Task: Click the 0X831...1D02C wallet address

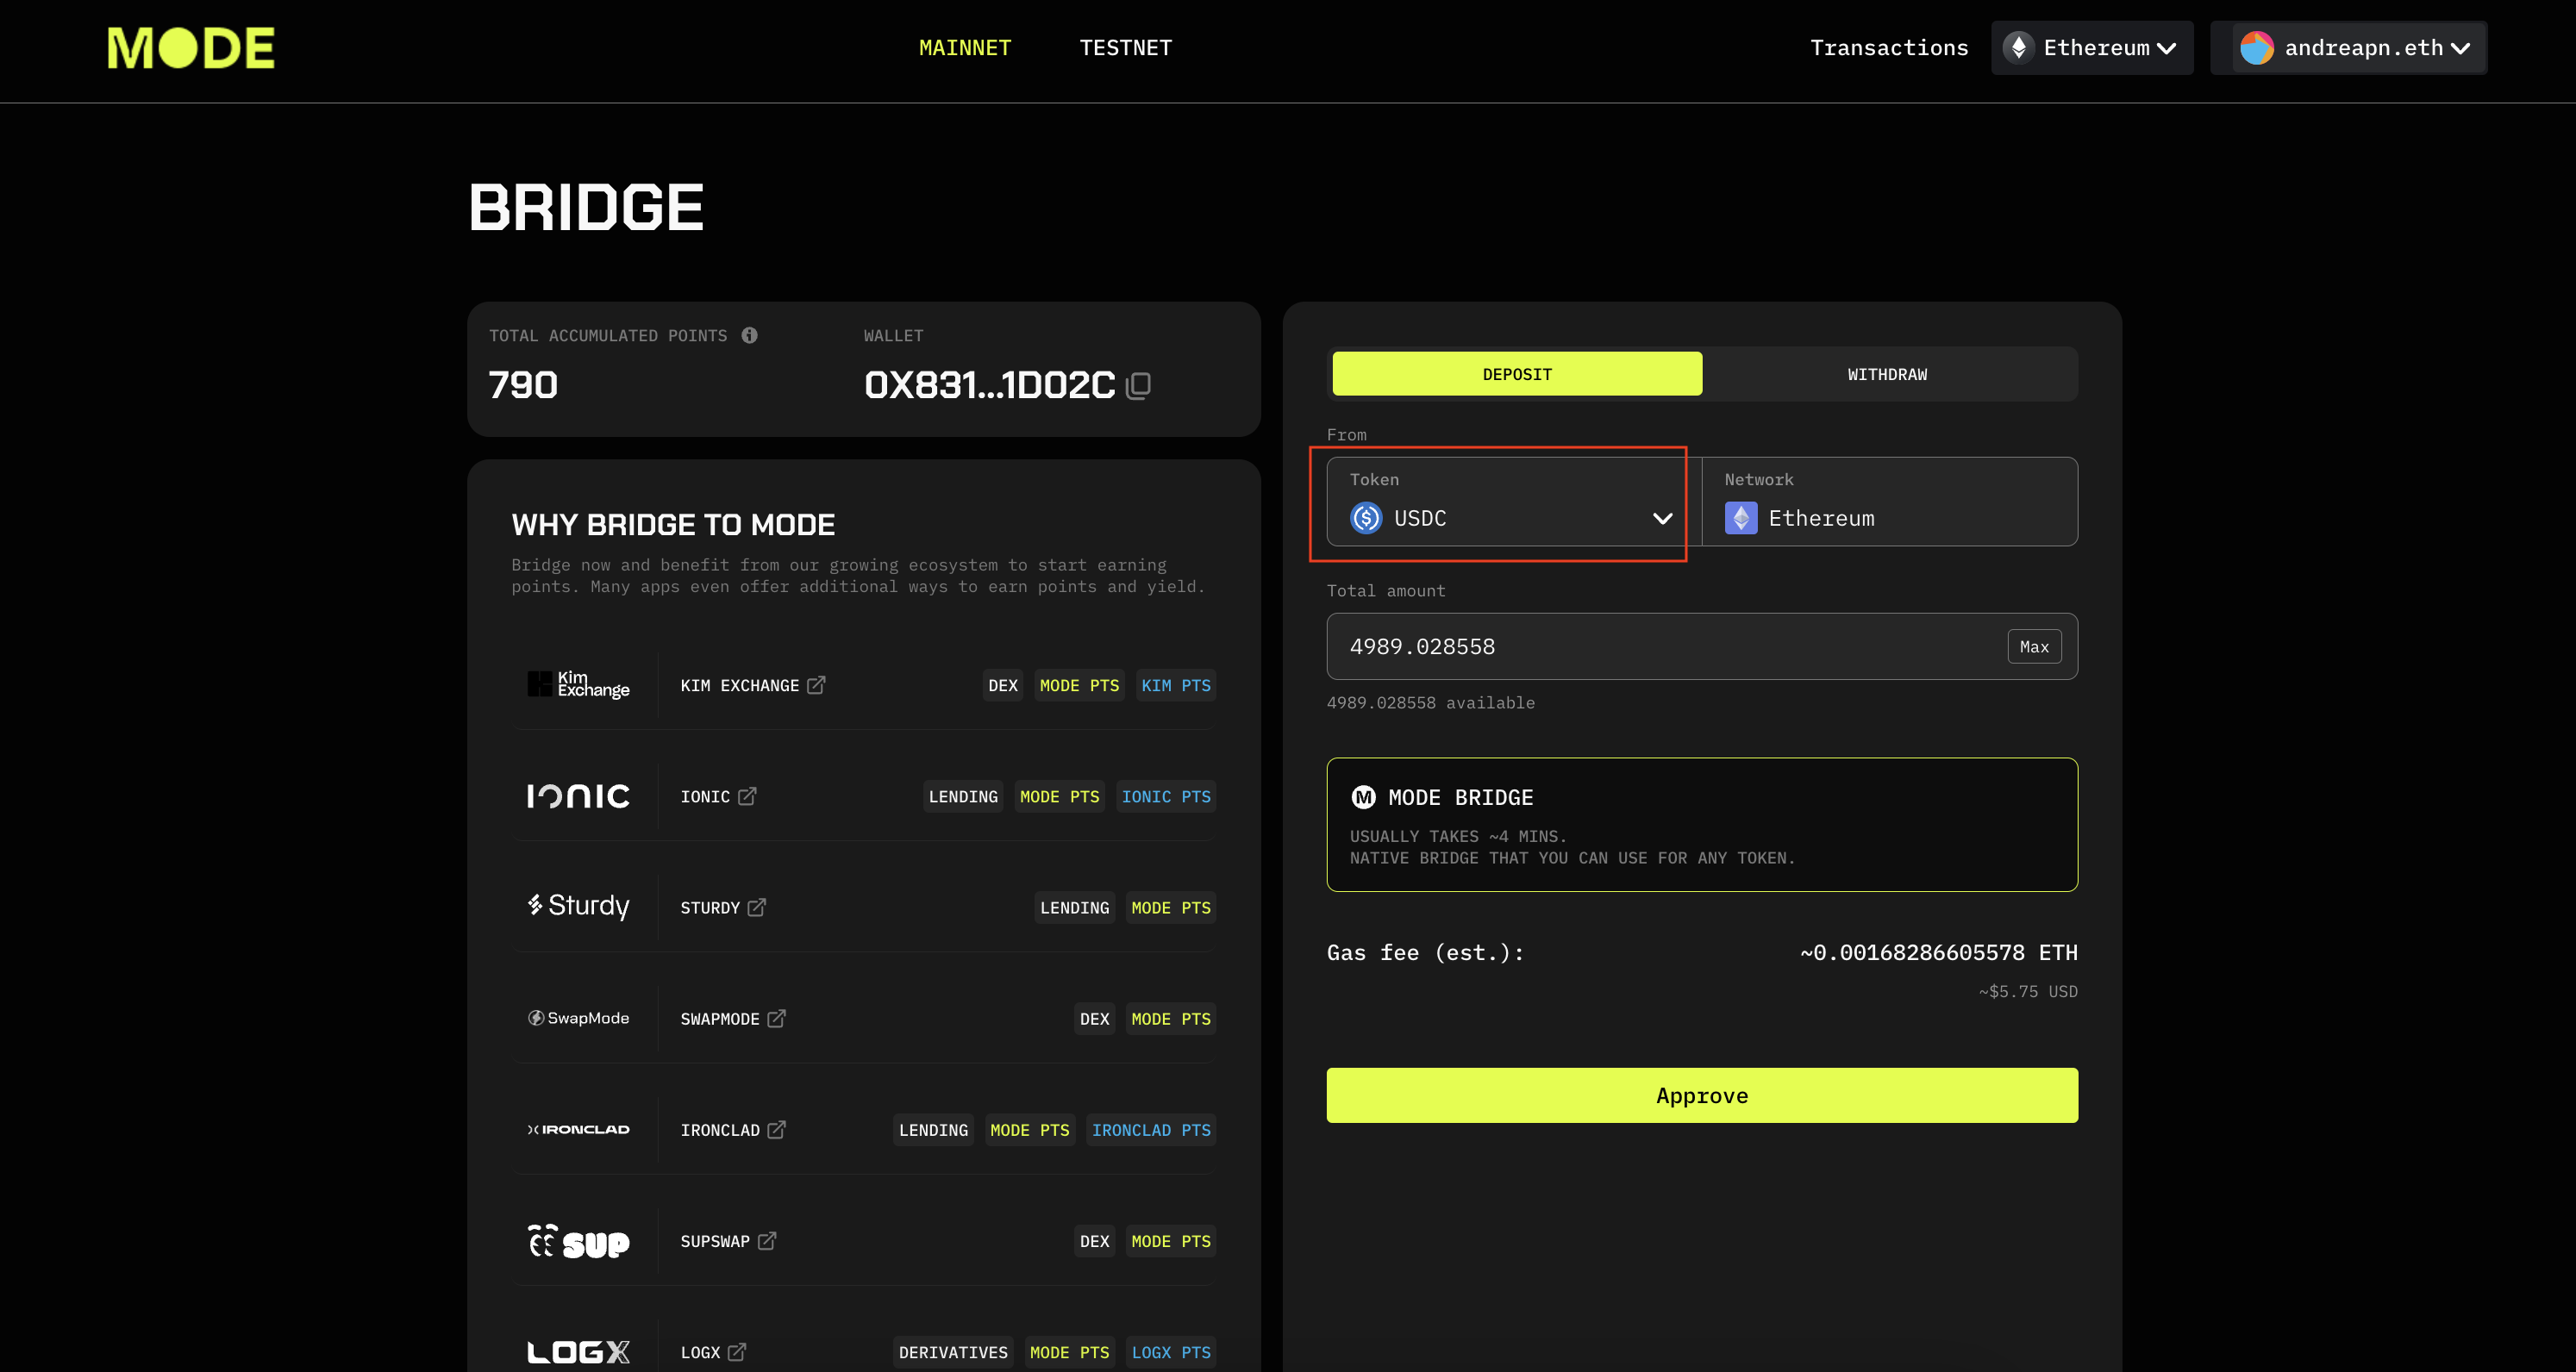Action: pos(989,385)
